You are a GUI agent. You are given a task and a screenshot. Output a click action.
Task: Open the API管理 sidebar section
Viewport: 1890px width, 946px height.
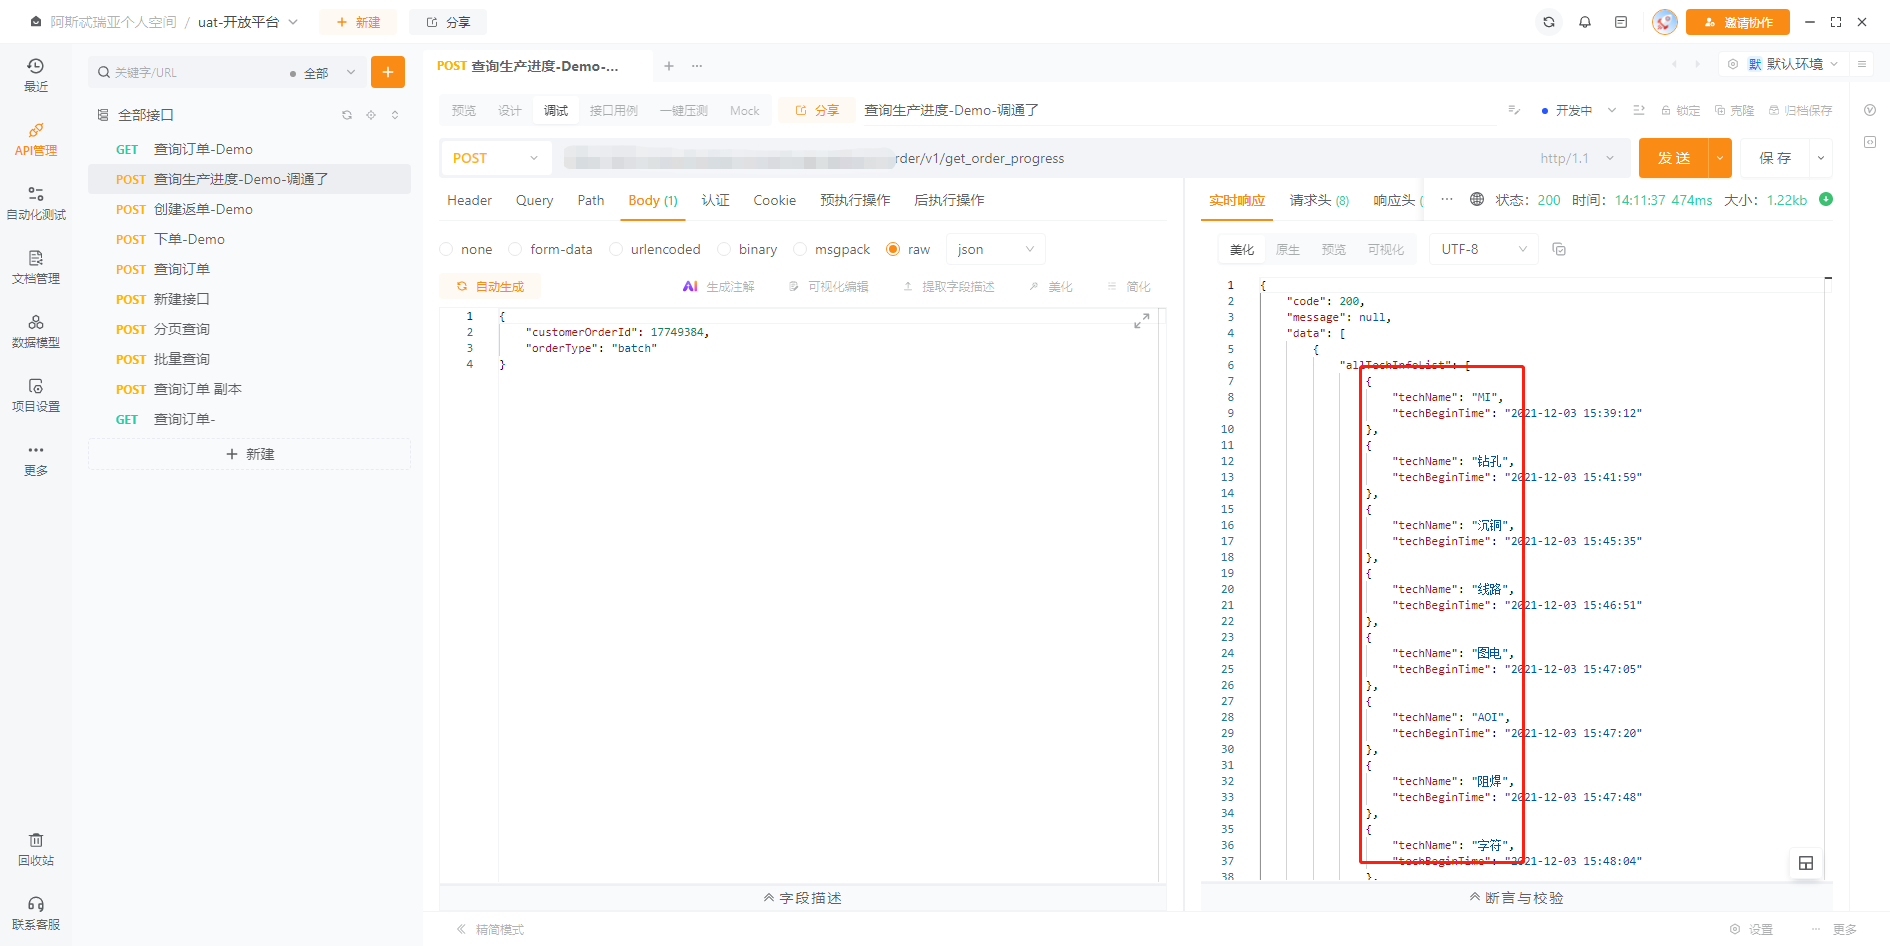point(36,139)
